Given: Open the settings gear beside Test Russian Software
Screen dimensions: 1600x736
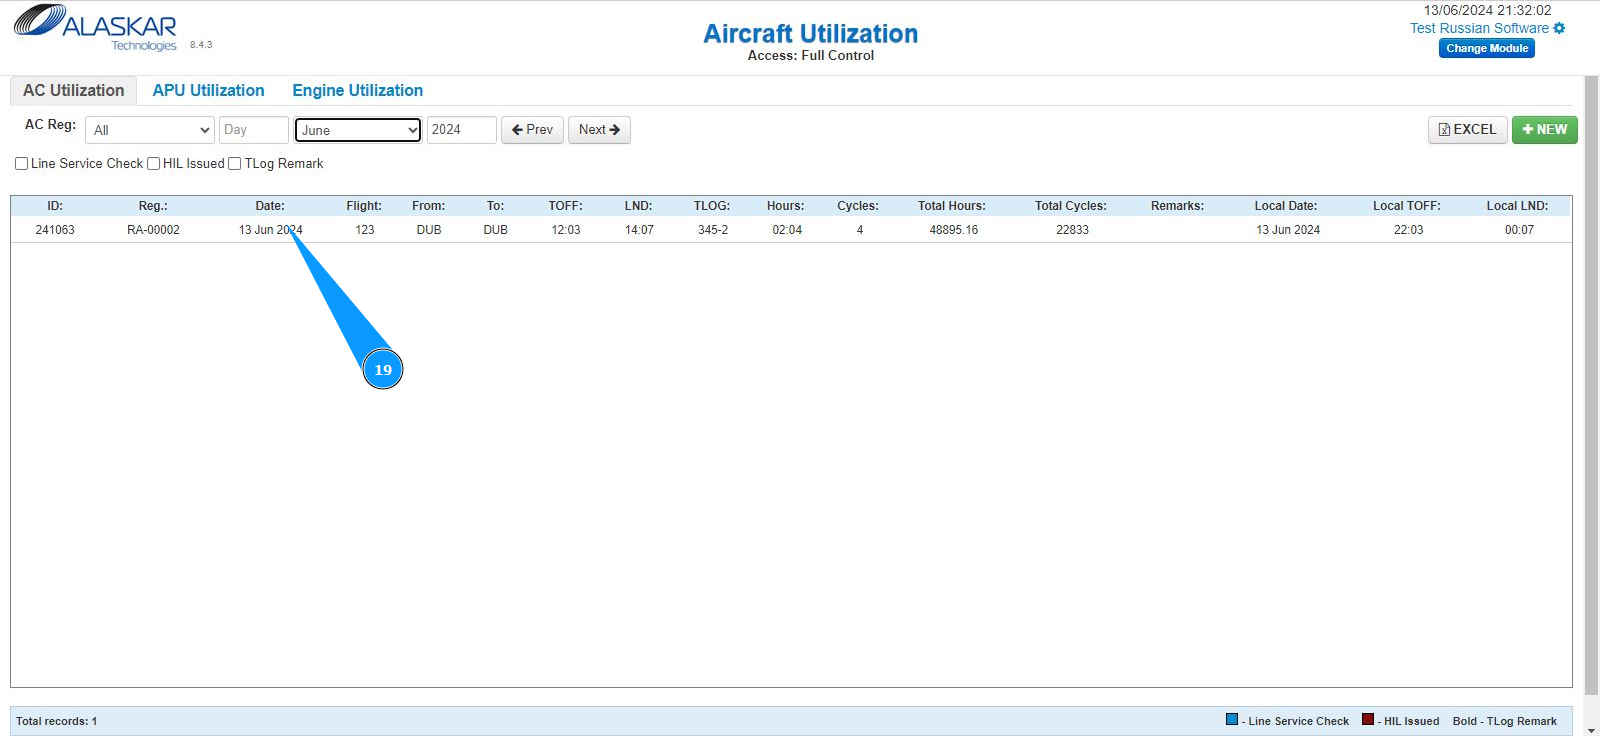Looking at the screenshot, I should click(1559, 28).
